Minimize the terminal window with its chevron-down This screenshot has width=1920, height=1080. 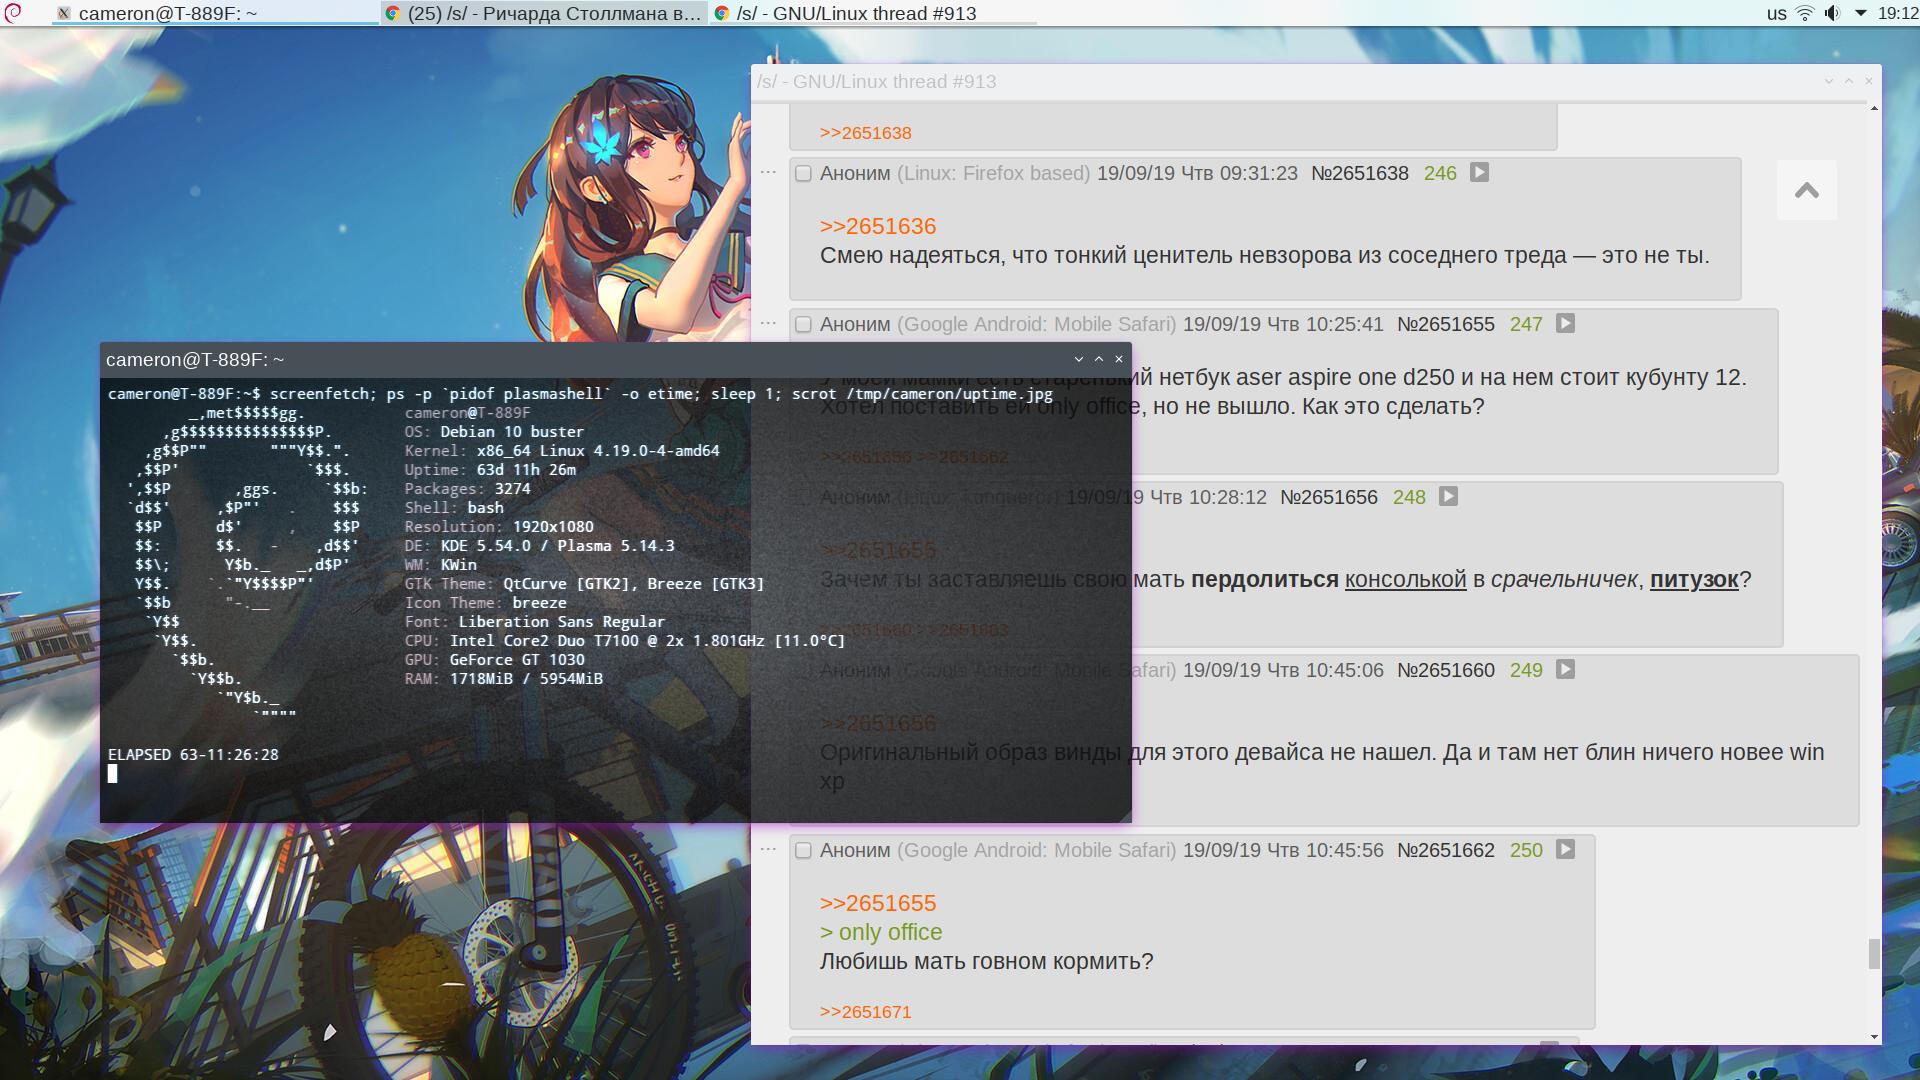[x=1078, y=359]
